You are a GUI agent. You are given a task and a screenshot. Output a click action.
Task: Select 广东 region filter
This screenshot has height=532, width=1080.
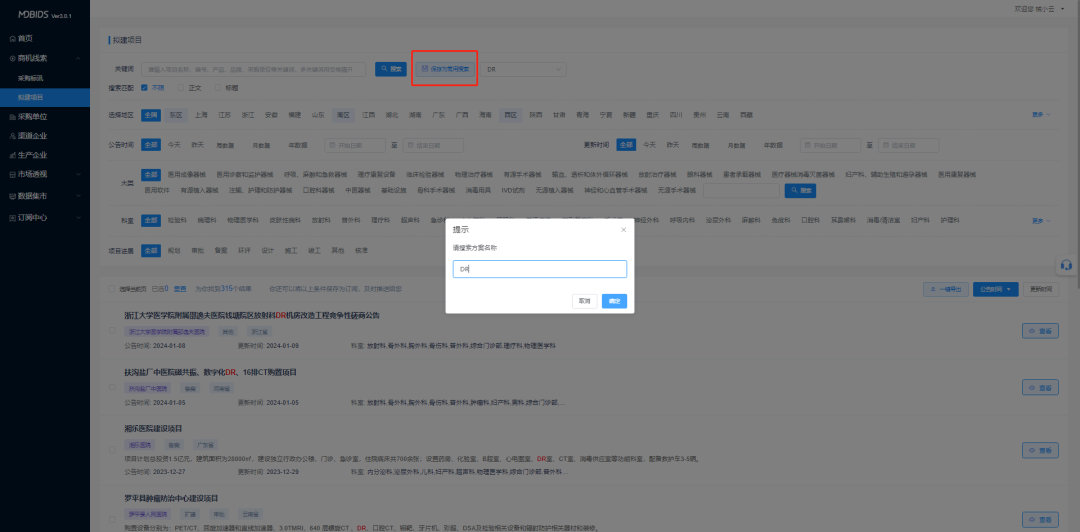click(438, 115)
